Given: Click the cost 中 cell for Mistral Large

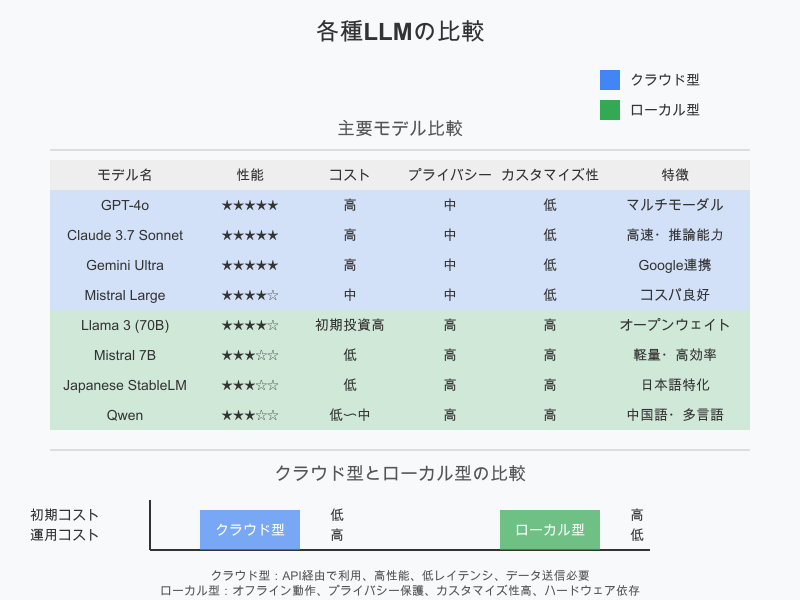Looking at the screenshot, I should (349, 295).
